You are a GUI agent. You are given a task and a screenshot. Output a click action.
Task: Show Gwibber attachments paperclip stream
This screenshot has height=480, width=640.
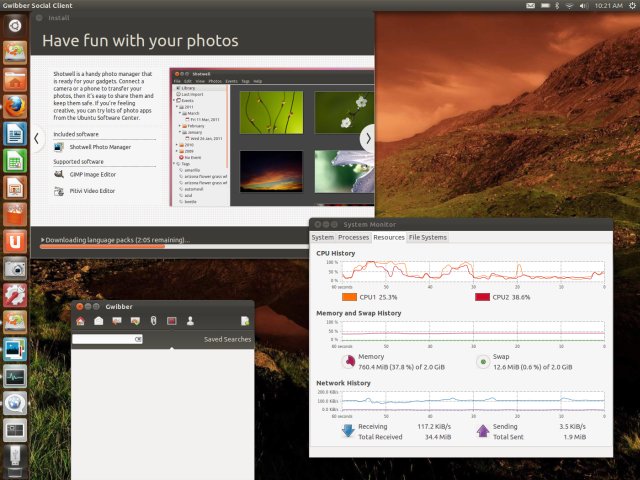pyautogui.click(x=153, y=321)
